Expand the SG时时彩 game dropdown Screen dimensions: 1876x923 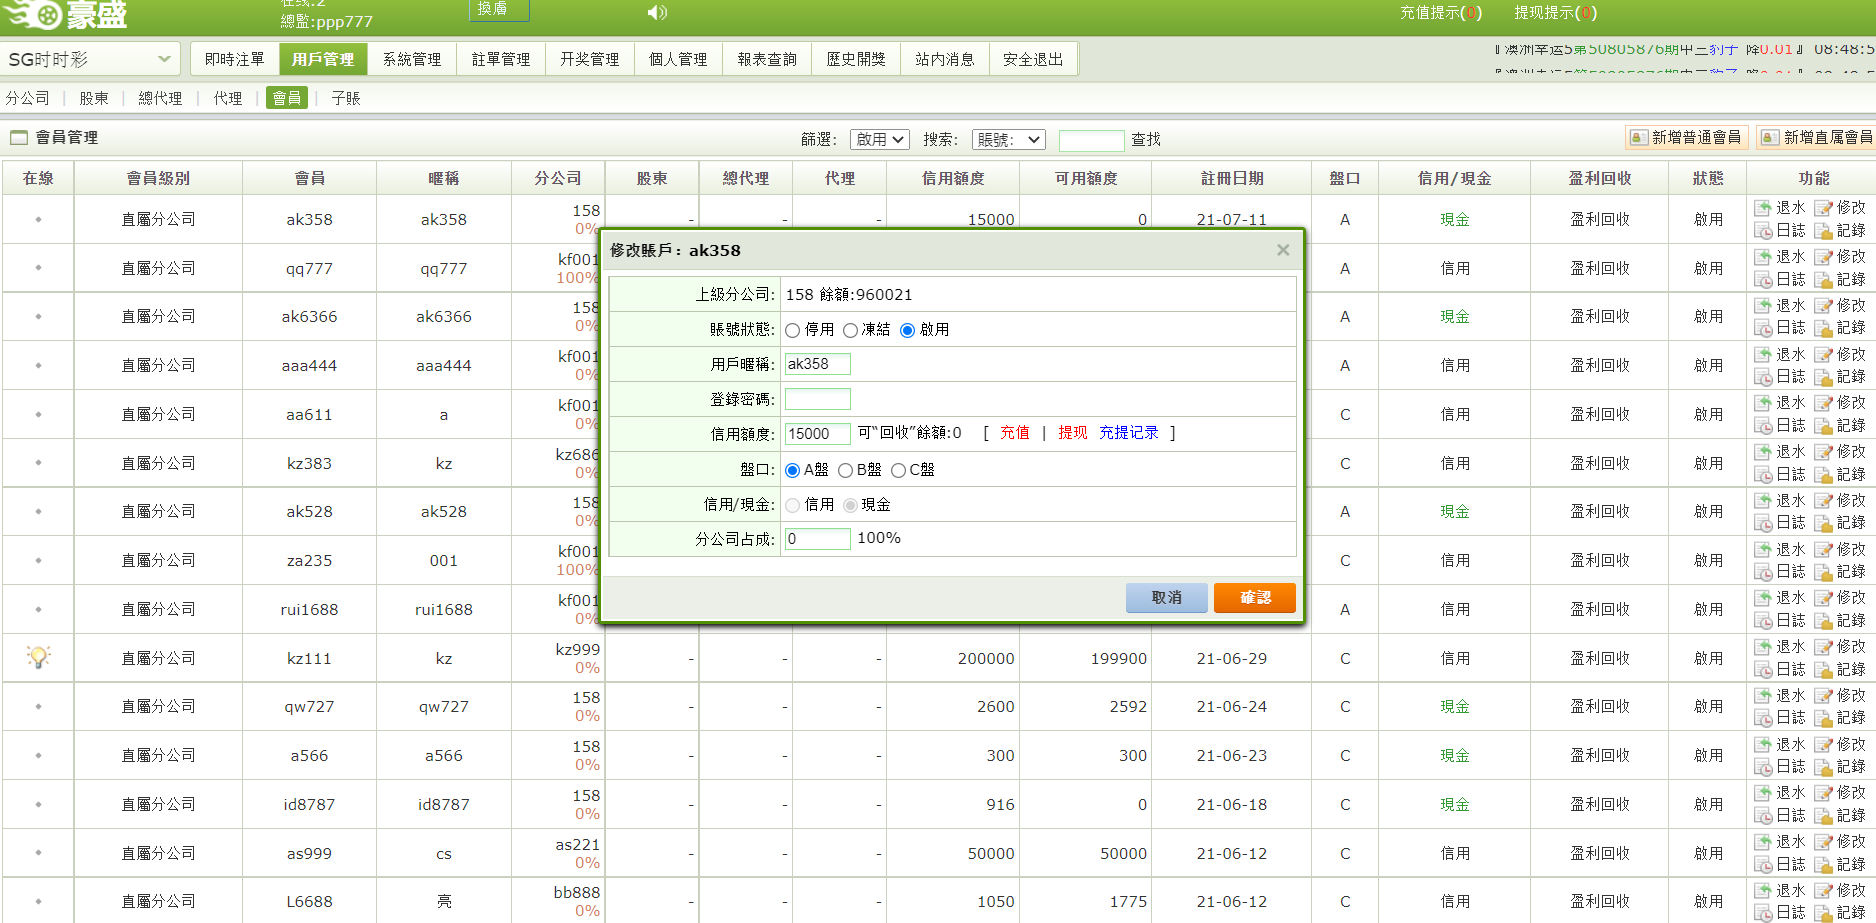[x=90, y=59]
